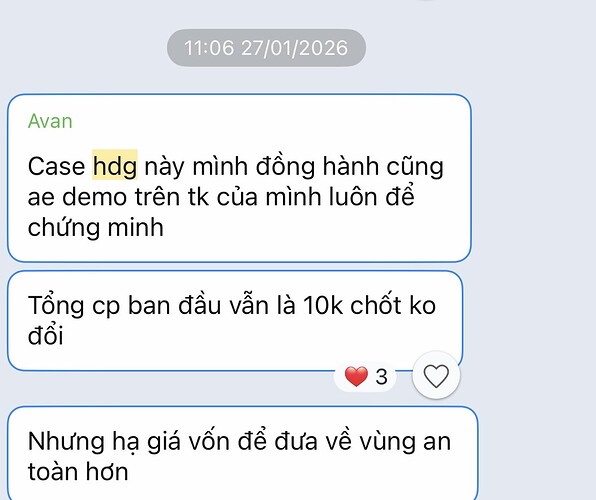Click the text chứng minh in first bubble
The image size is (596, 500).
point(95,228)
